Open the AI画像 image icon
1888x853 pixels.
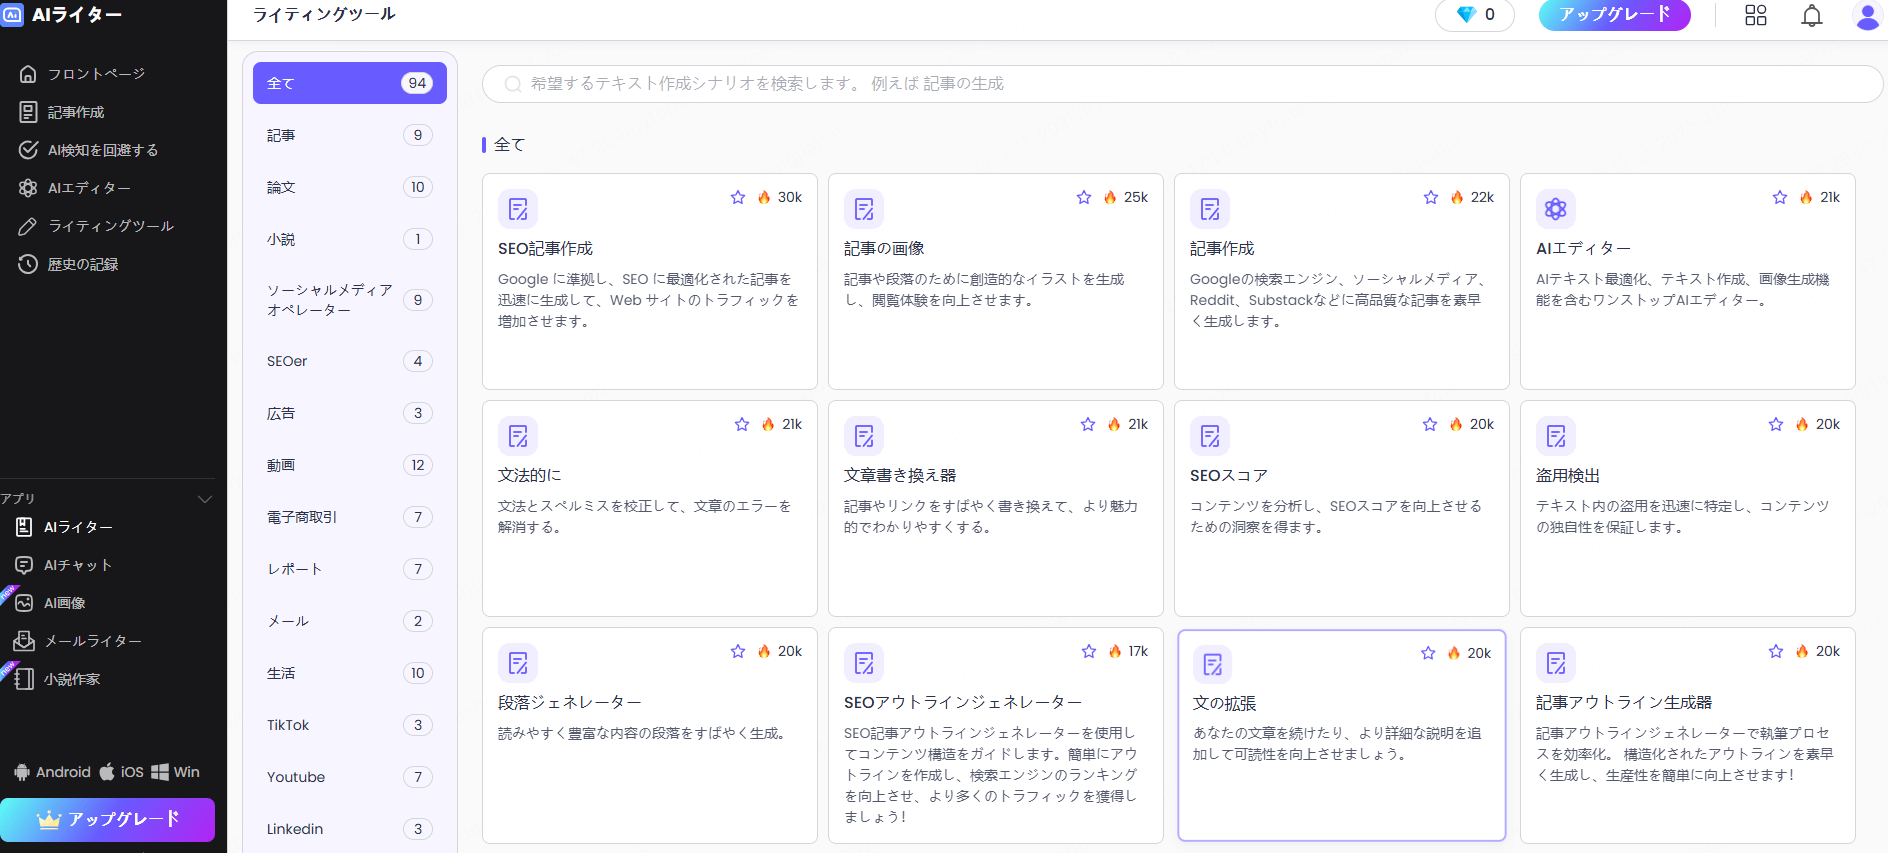[x=24, y=603]
